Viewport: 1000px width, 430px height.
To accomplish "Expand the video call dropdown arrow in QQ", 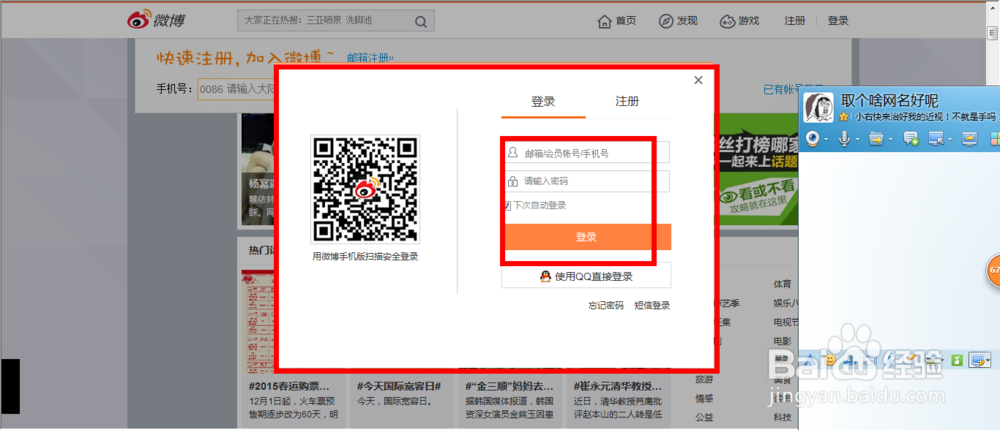I will (826, 139).
